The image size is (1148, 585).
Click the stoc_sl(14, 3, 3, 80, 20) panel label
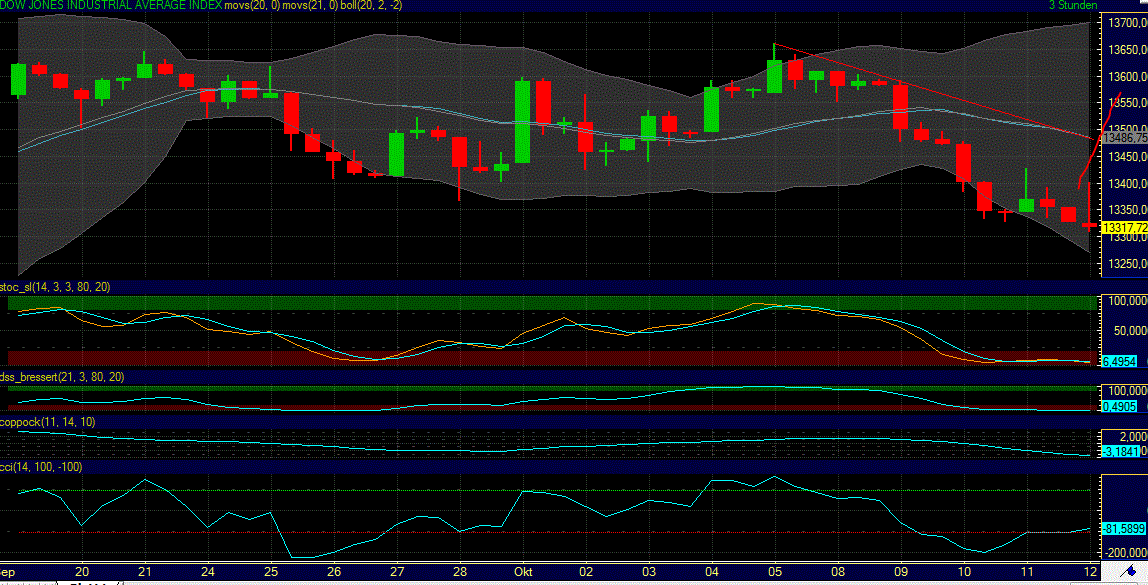click(56, 287)
